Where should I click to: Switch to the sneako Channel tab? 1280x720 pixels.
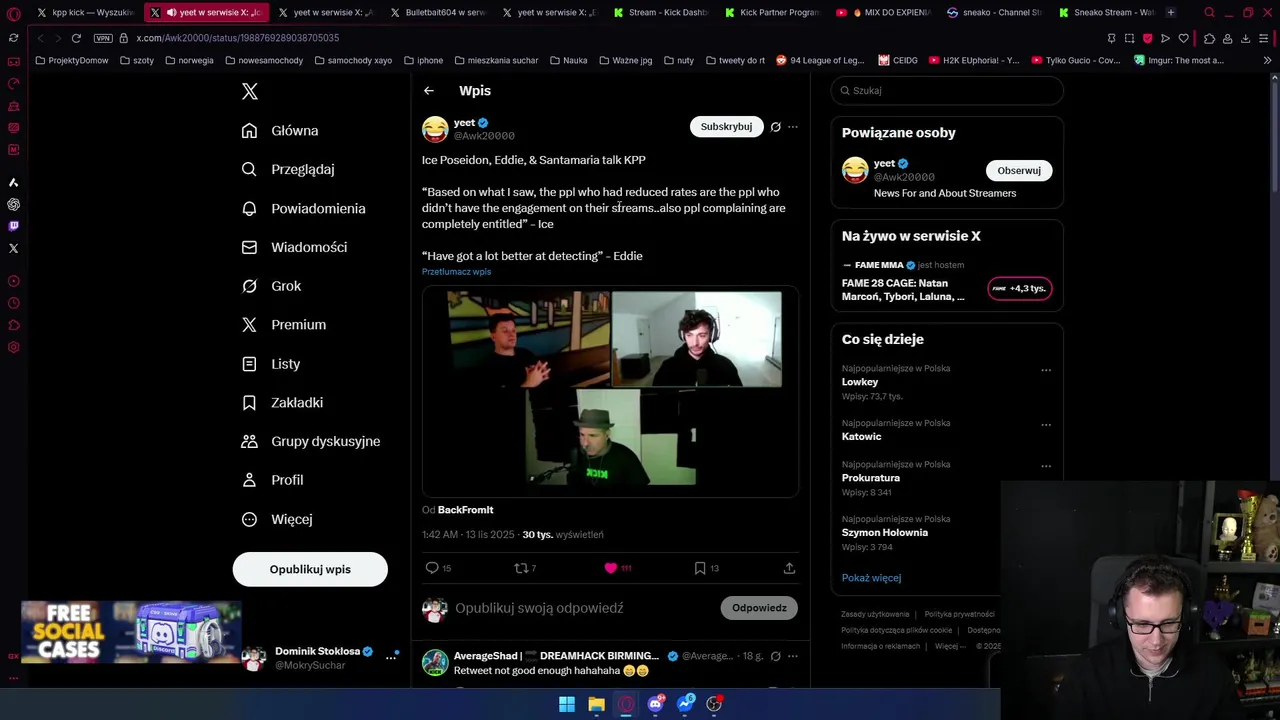click(993, 13)
